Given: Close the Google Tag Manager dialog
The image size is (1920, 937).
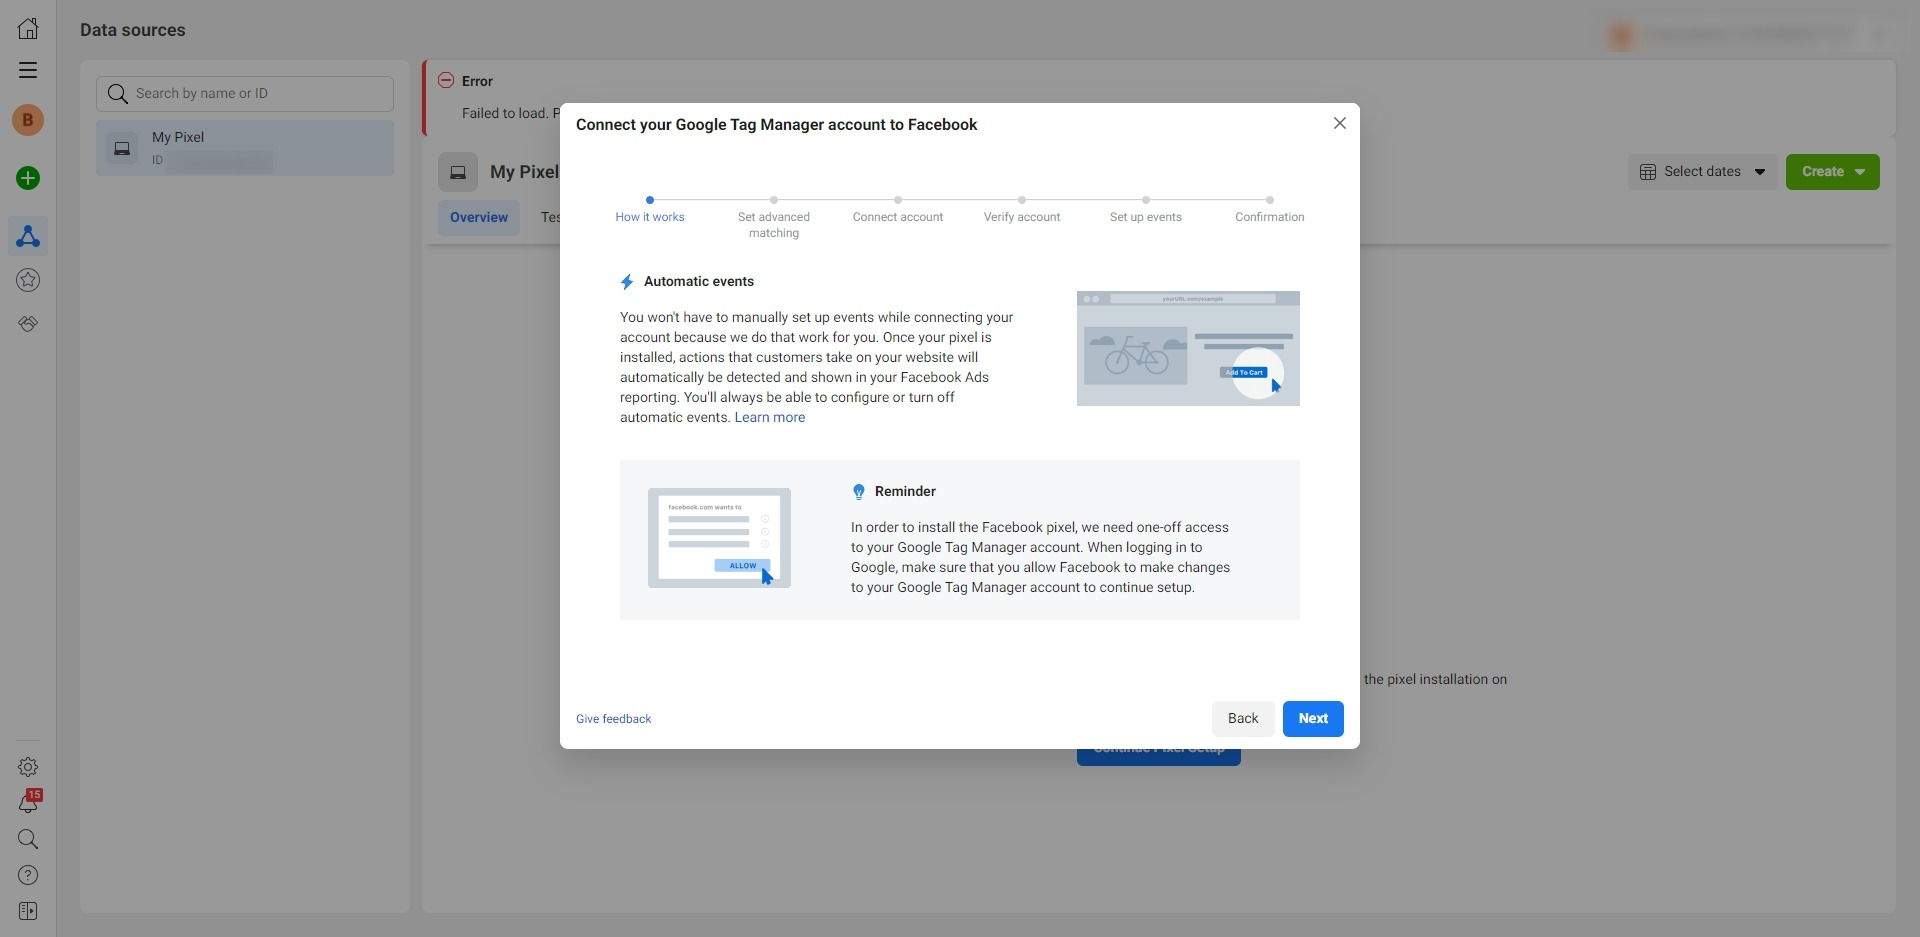Looking at the screenshot, I should tap(1340, 123).
